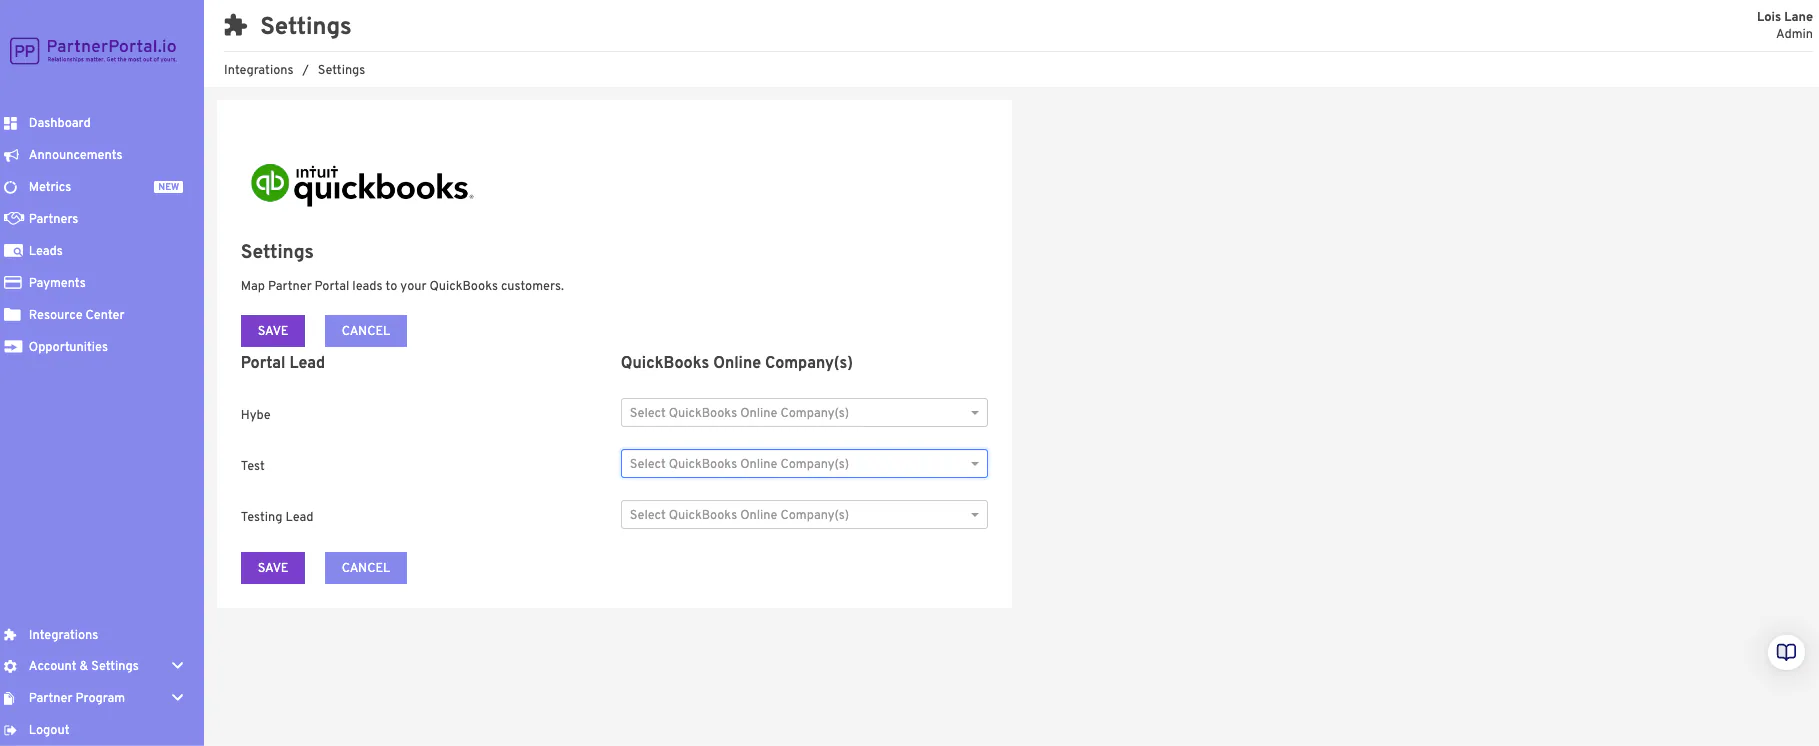The image size is (1819, 746).
Task: Open the help book widget icon
Action: 1786,653
